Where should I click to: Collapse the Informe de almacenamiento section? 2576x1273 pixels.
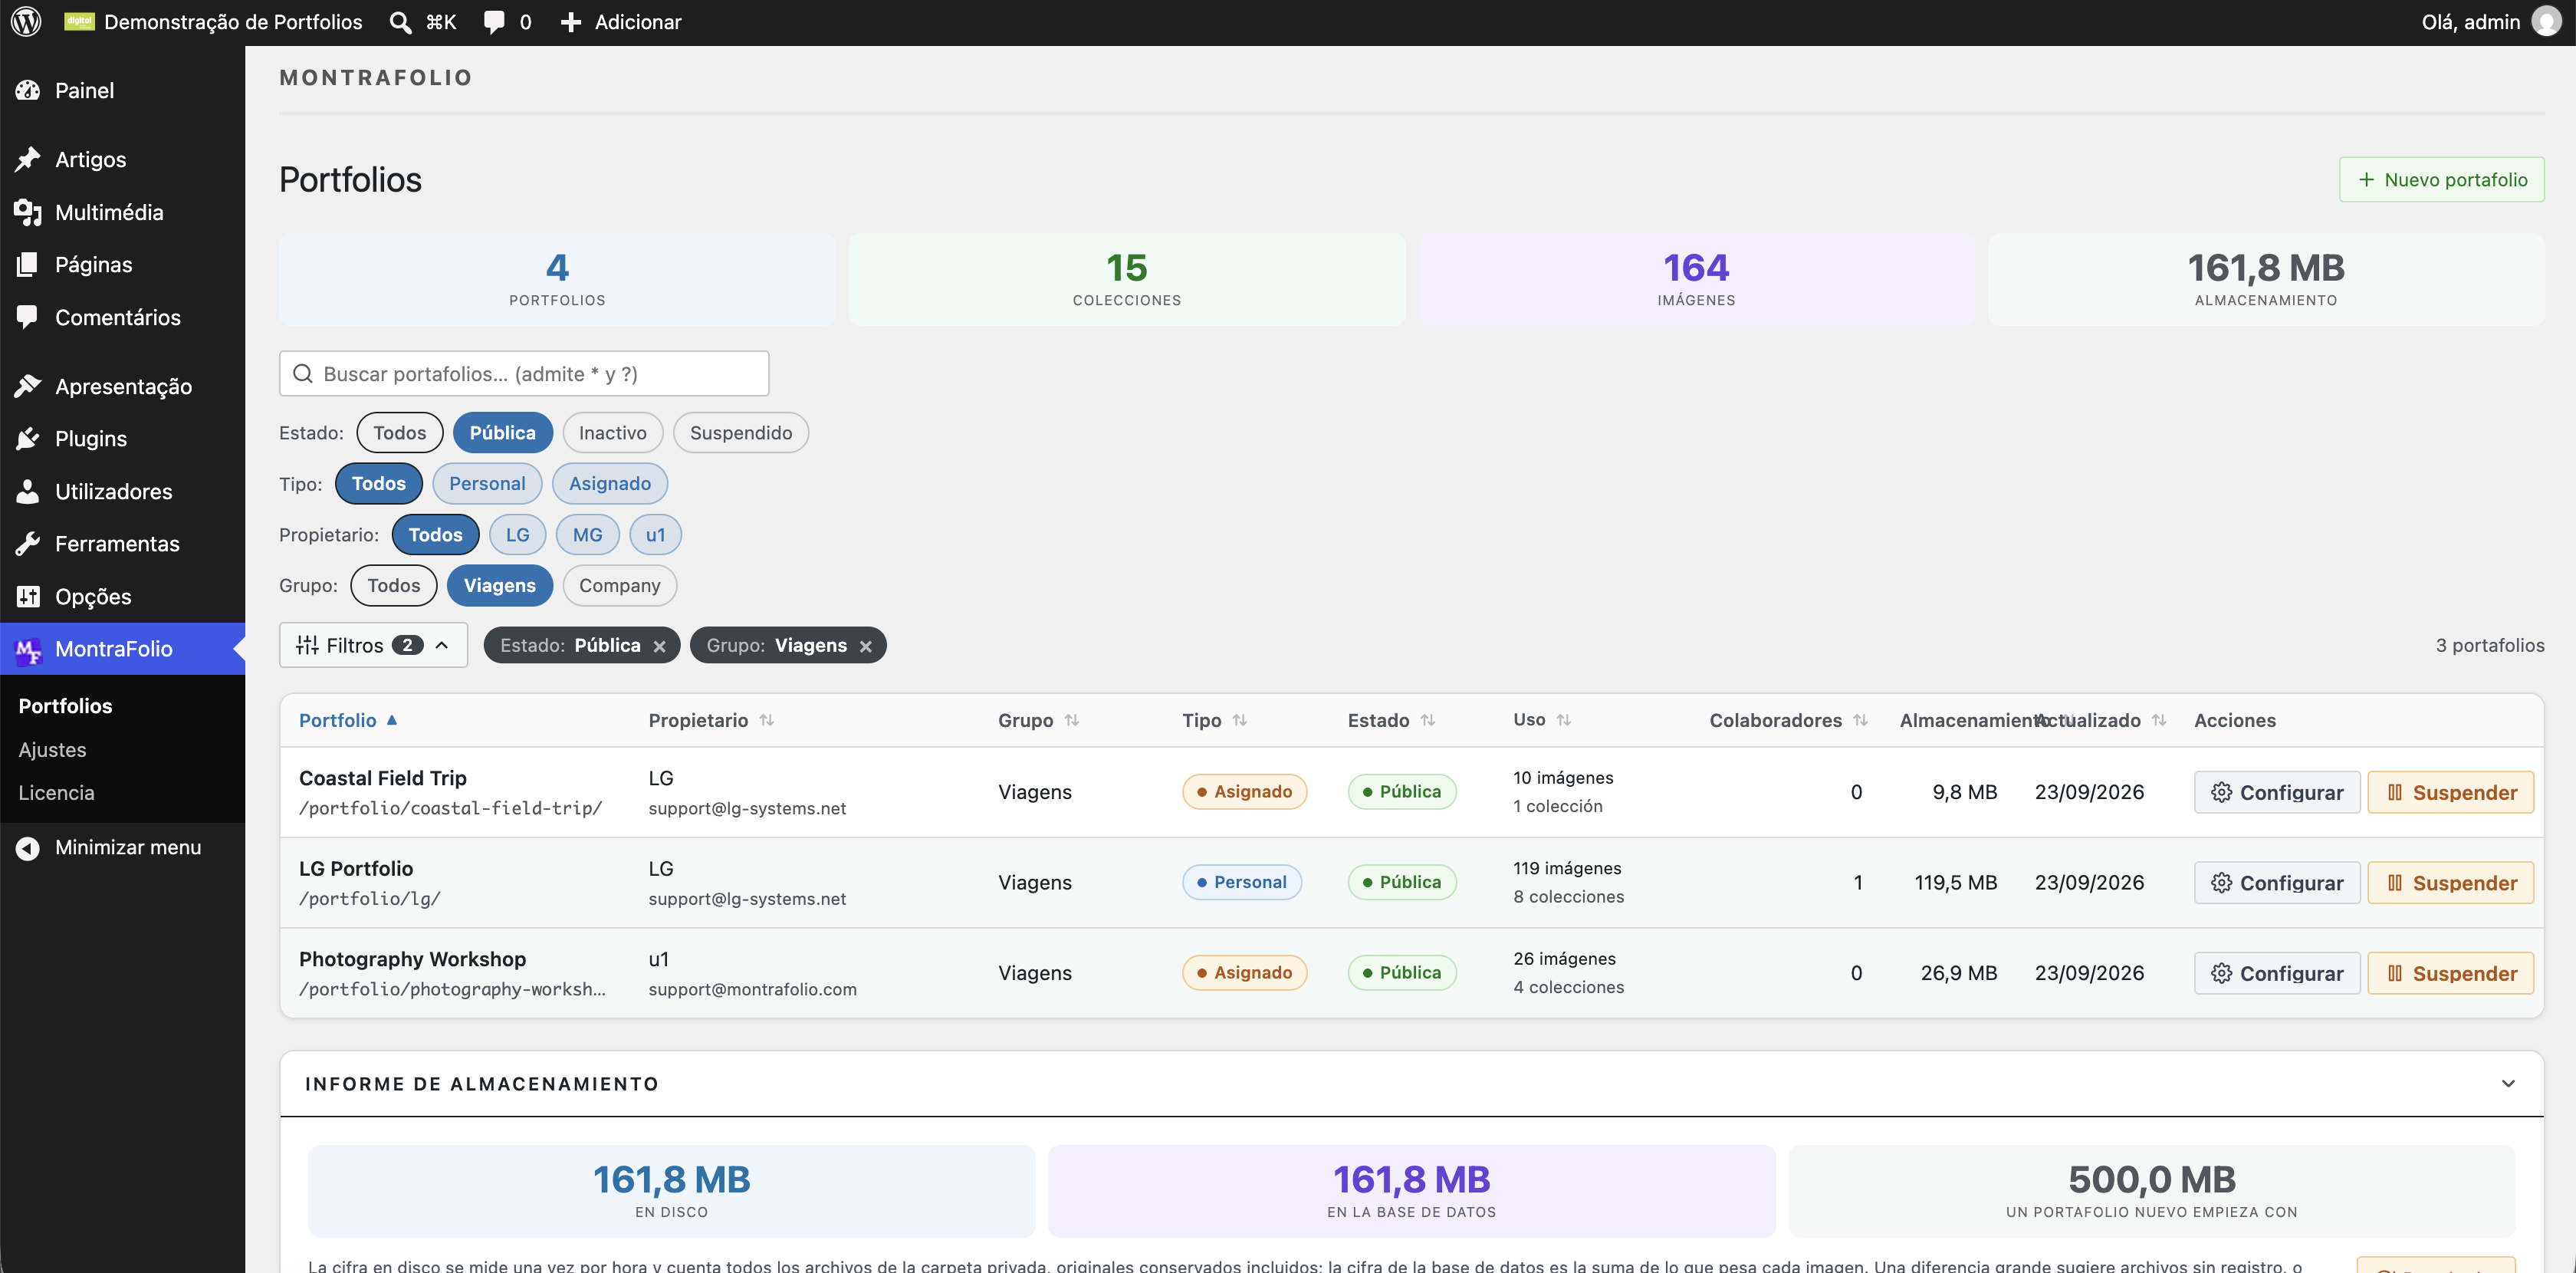pyautogui.click(x=2508, y=1084)
